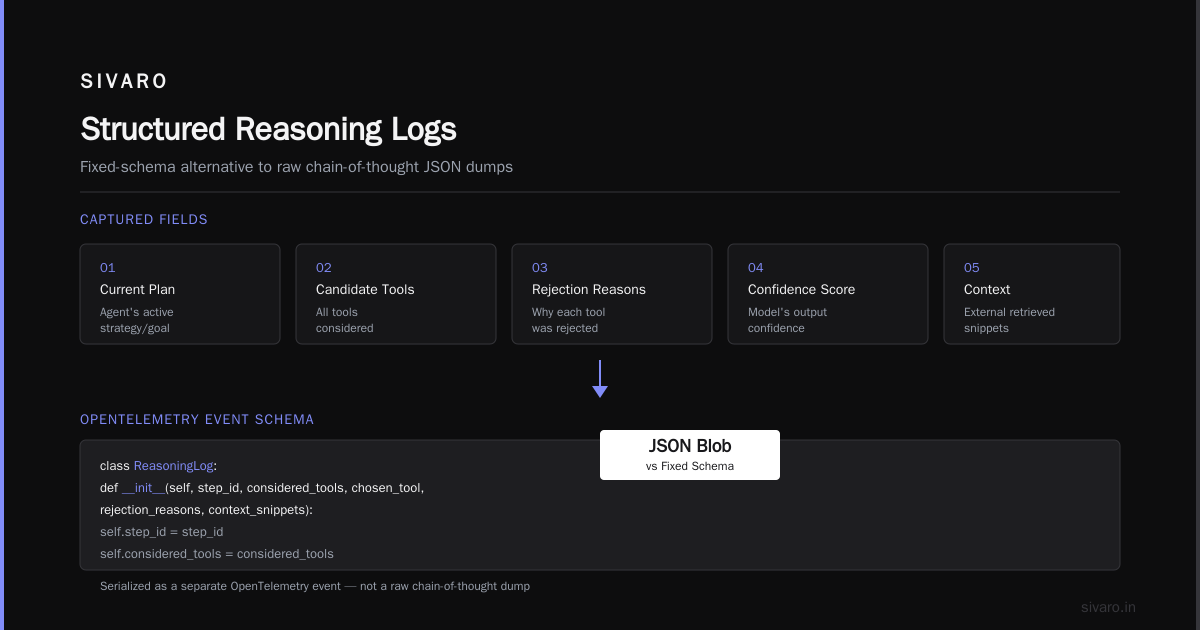Click "All tools considered" description
Image resolution: width=1200 pixels, height=630 pixels.
tap(345, 320)
